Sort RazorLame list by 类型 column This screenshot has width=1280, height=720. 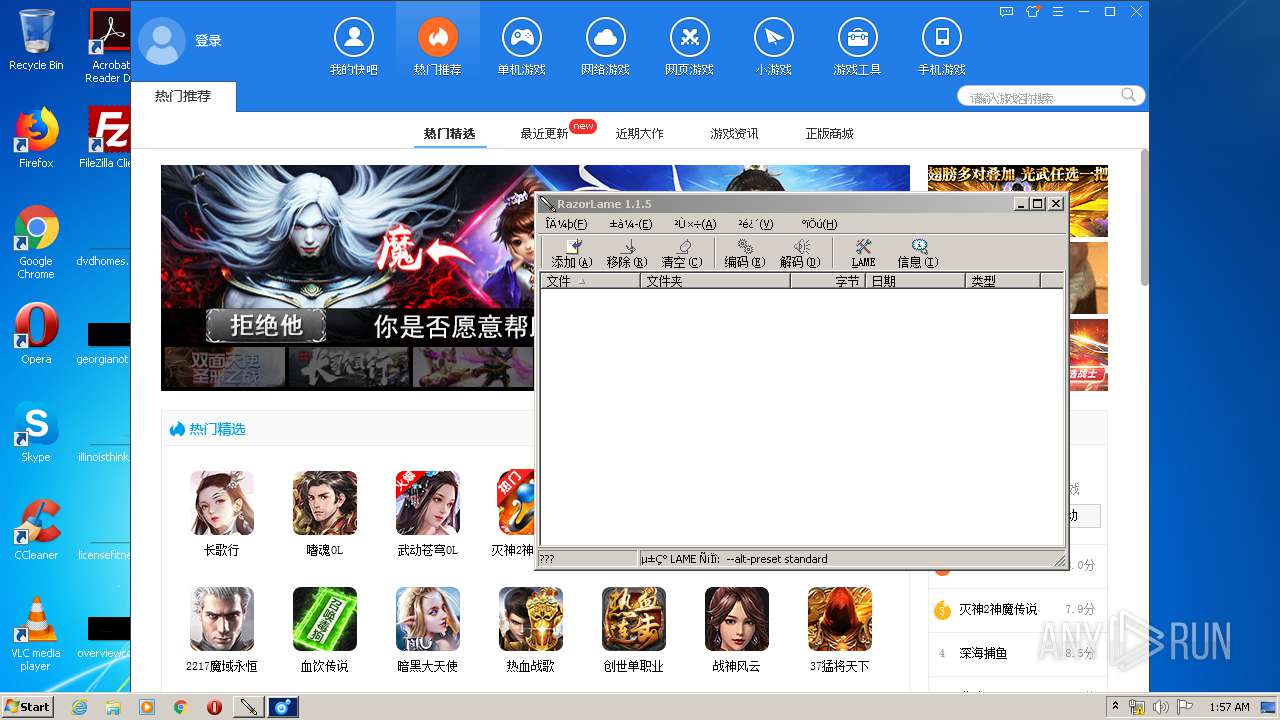click(1003, 281)
